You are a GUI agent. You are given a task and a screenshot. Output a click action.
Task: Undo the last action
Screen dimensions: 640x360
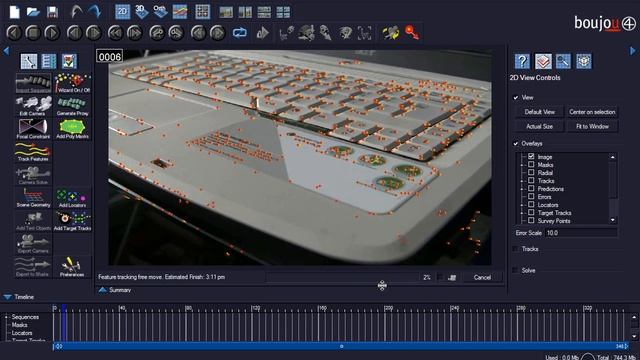[x=76, y=11]
